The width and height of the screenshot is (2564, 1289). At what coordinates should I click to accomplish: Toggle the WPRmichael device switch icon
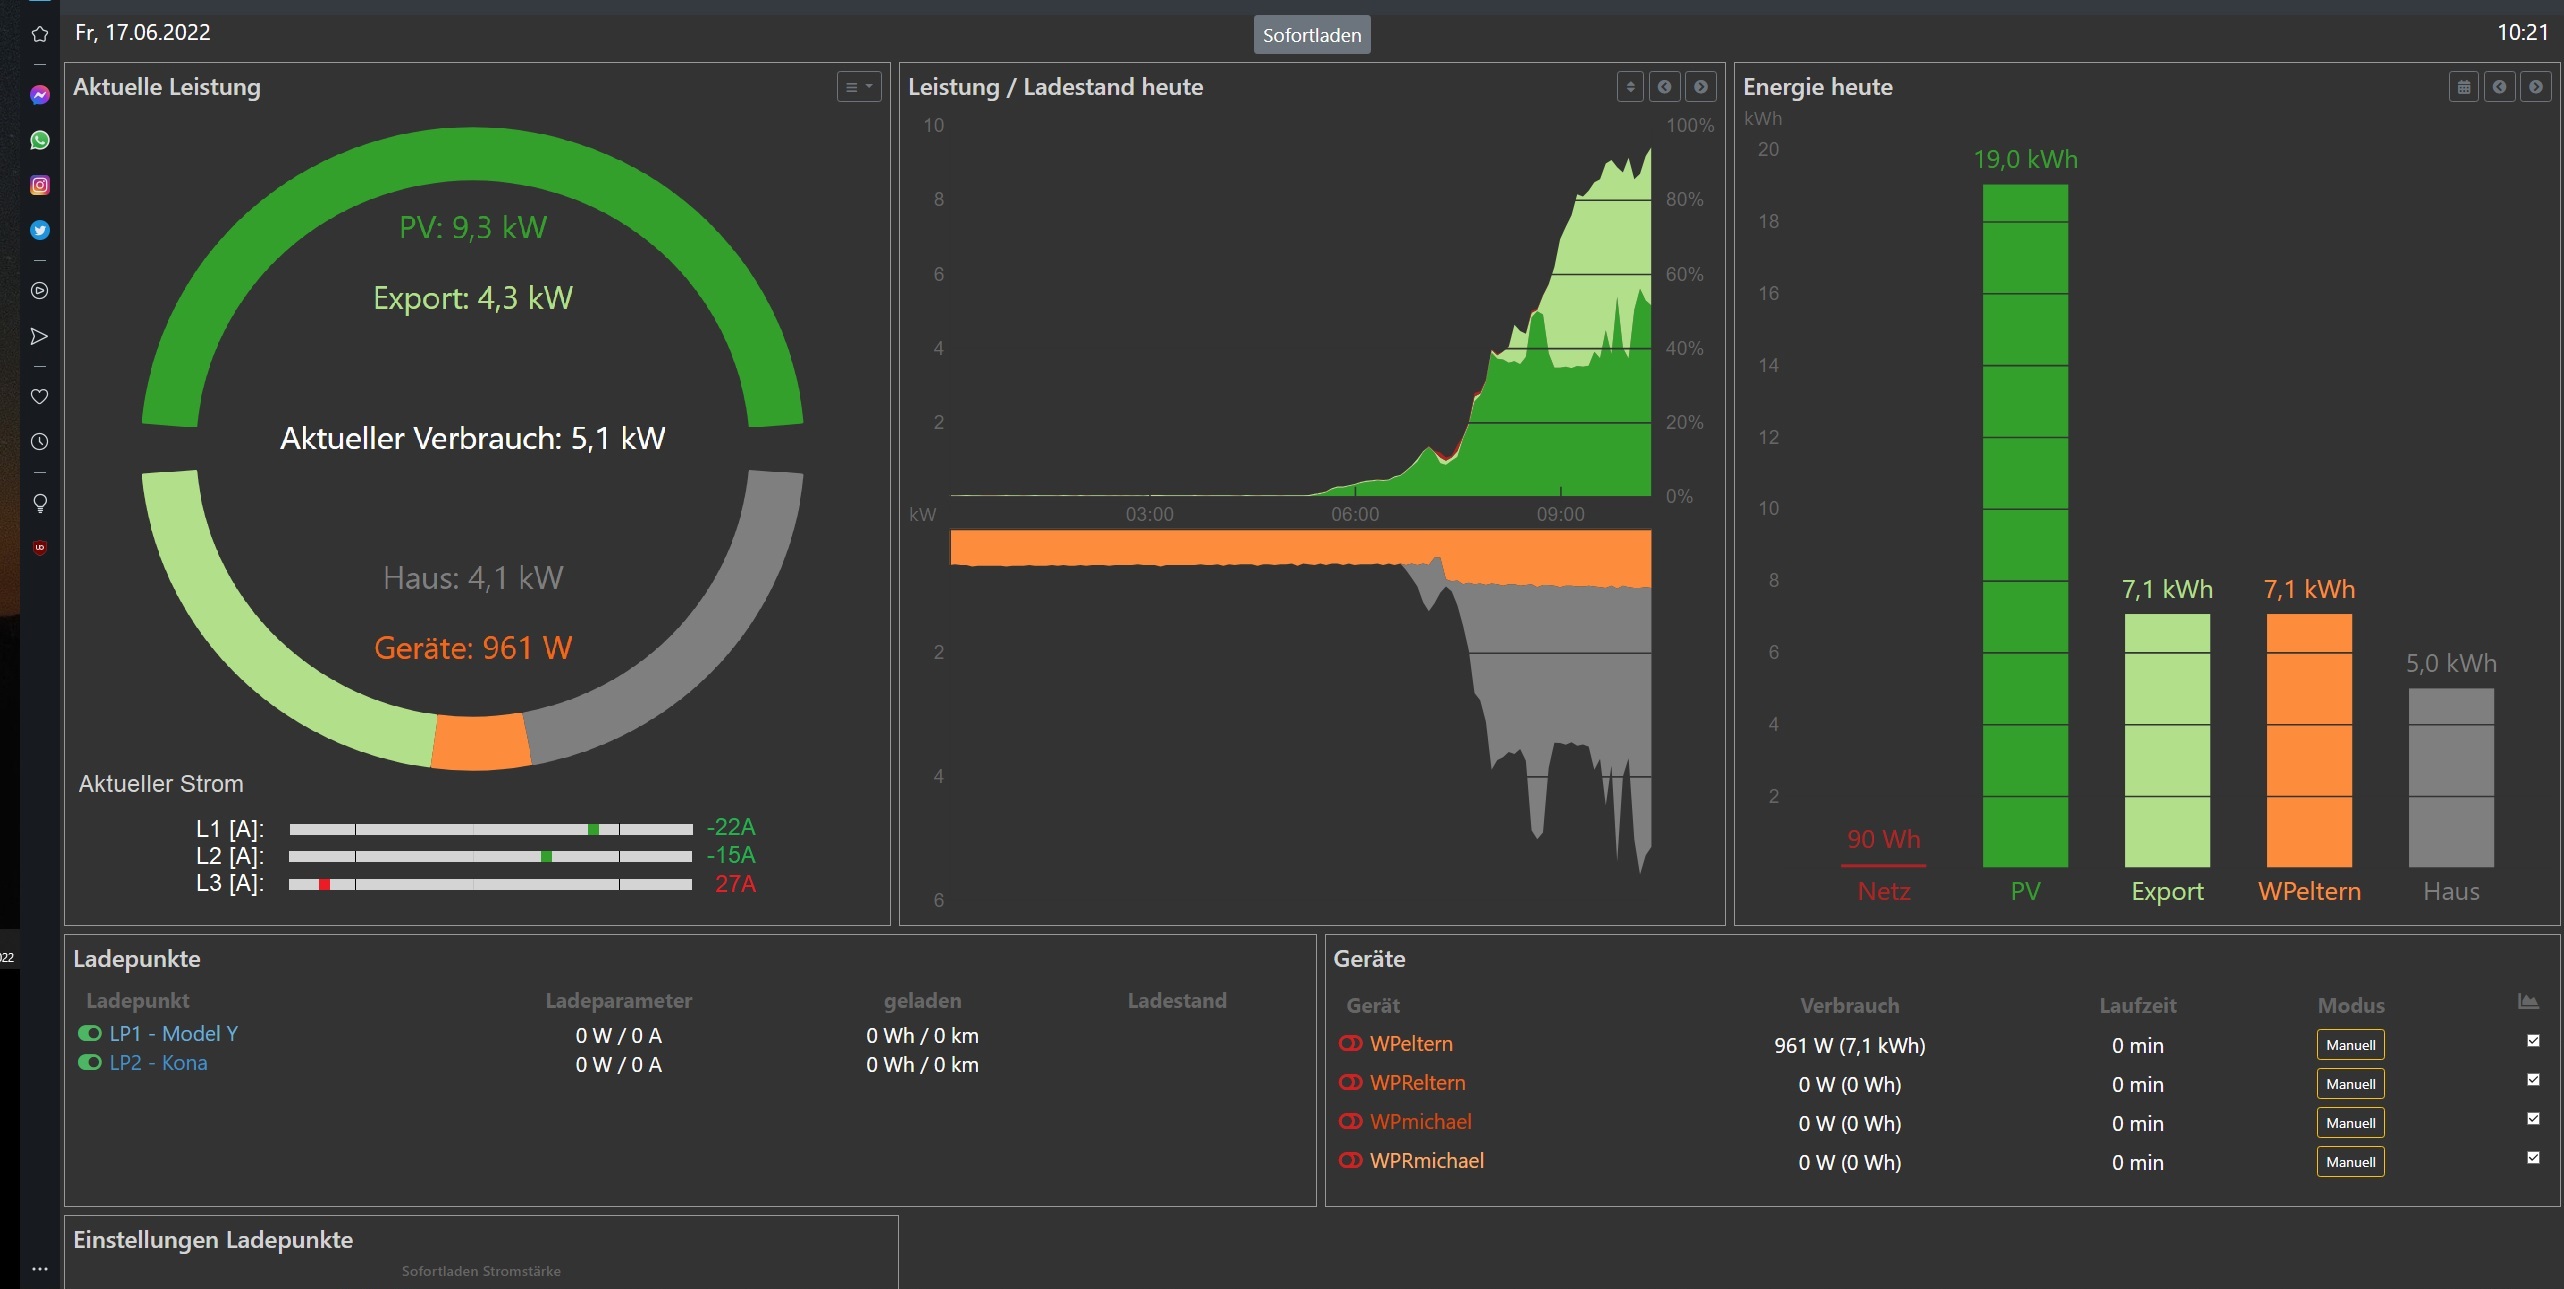(x=1350, y=1160)
